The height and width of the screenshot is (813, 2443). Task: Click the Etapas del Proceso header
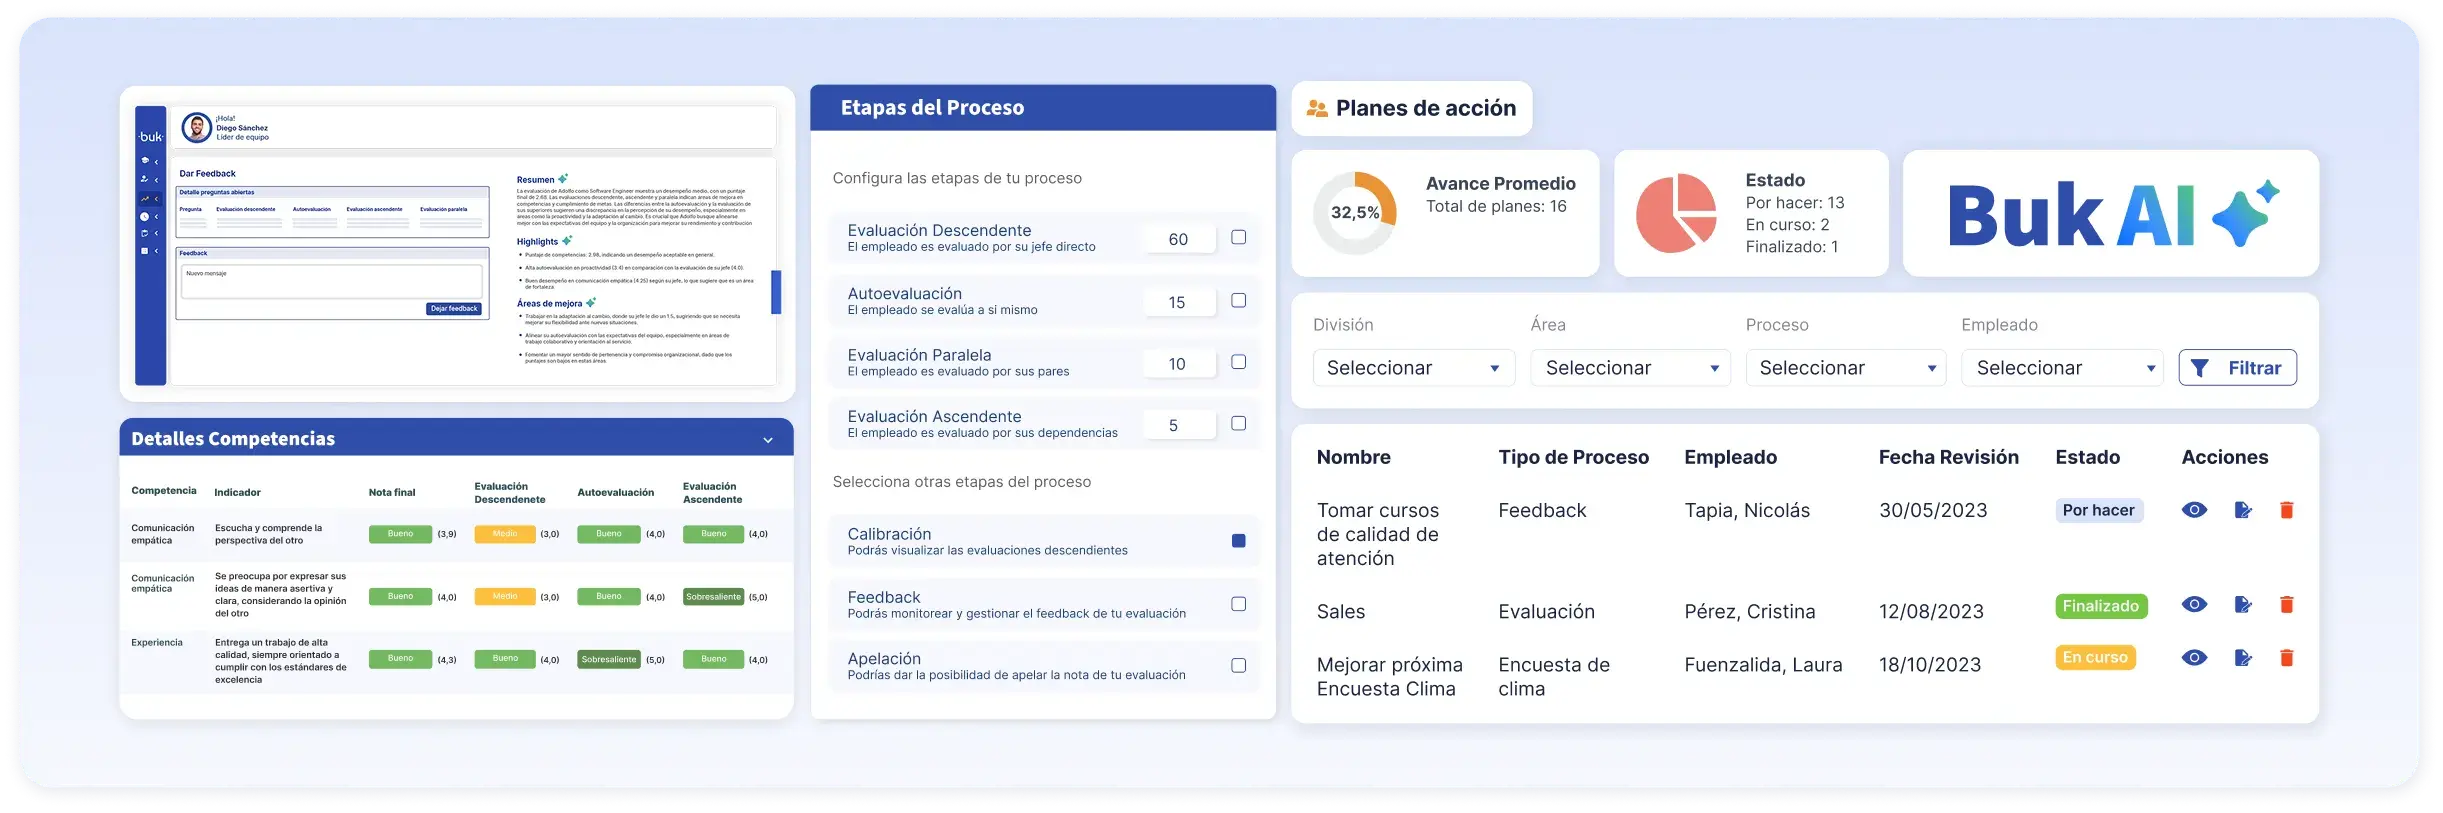click(1043, 108)
